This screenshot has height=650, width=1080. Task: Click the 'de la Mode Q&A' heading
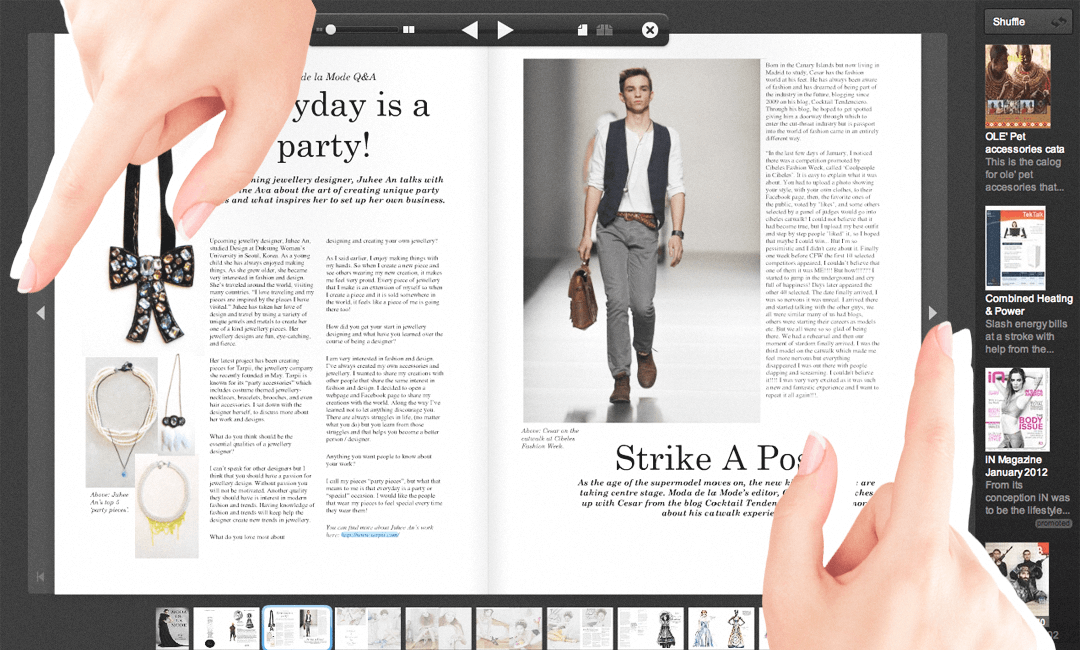pos(339,77)
